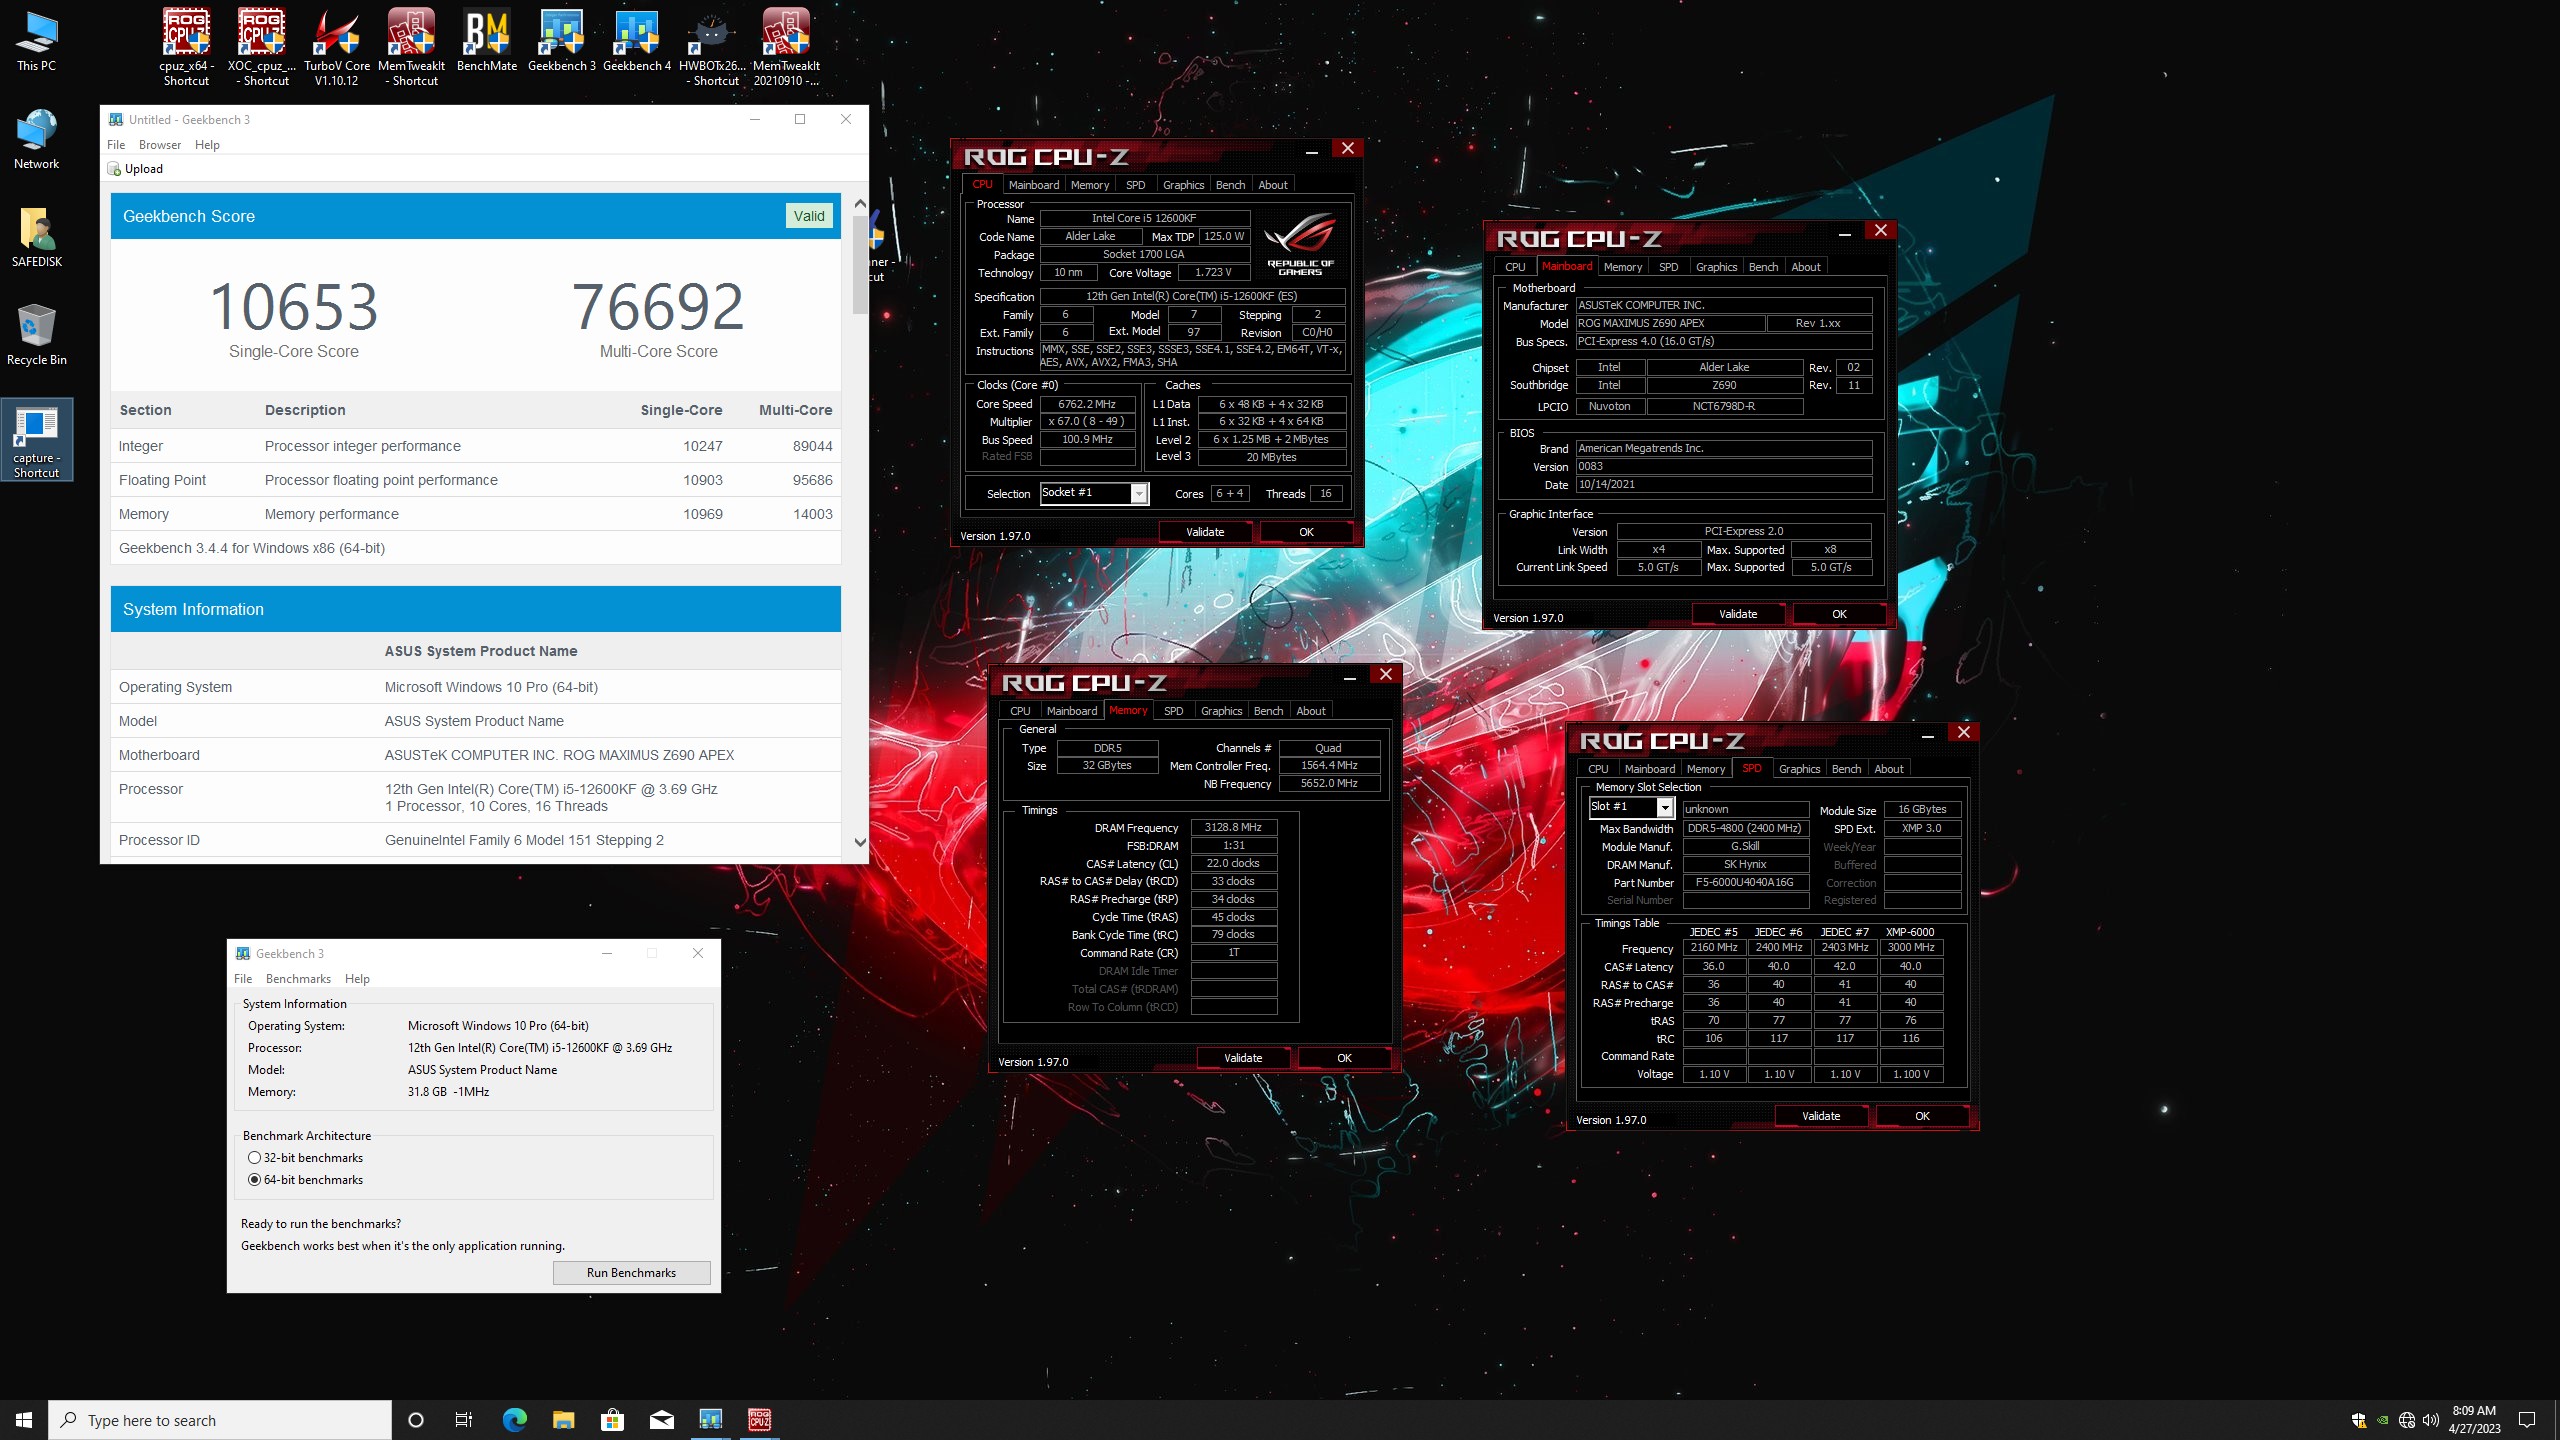Open Task View in taskbar

tap(464, 1420)
